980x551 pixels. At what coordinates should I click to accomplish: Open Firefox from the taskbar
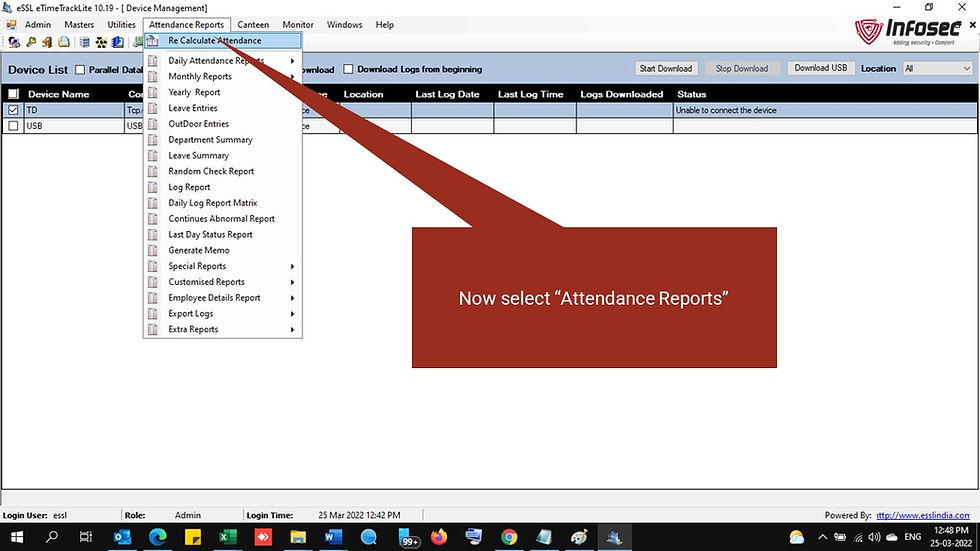(439, 537)
